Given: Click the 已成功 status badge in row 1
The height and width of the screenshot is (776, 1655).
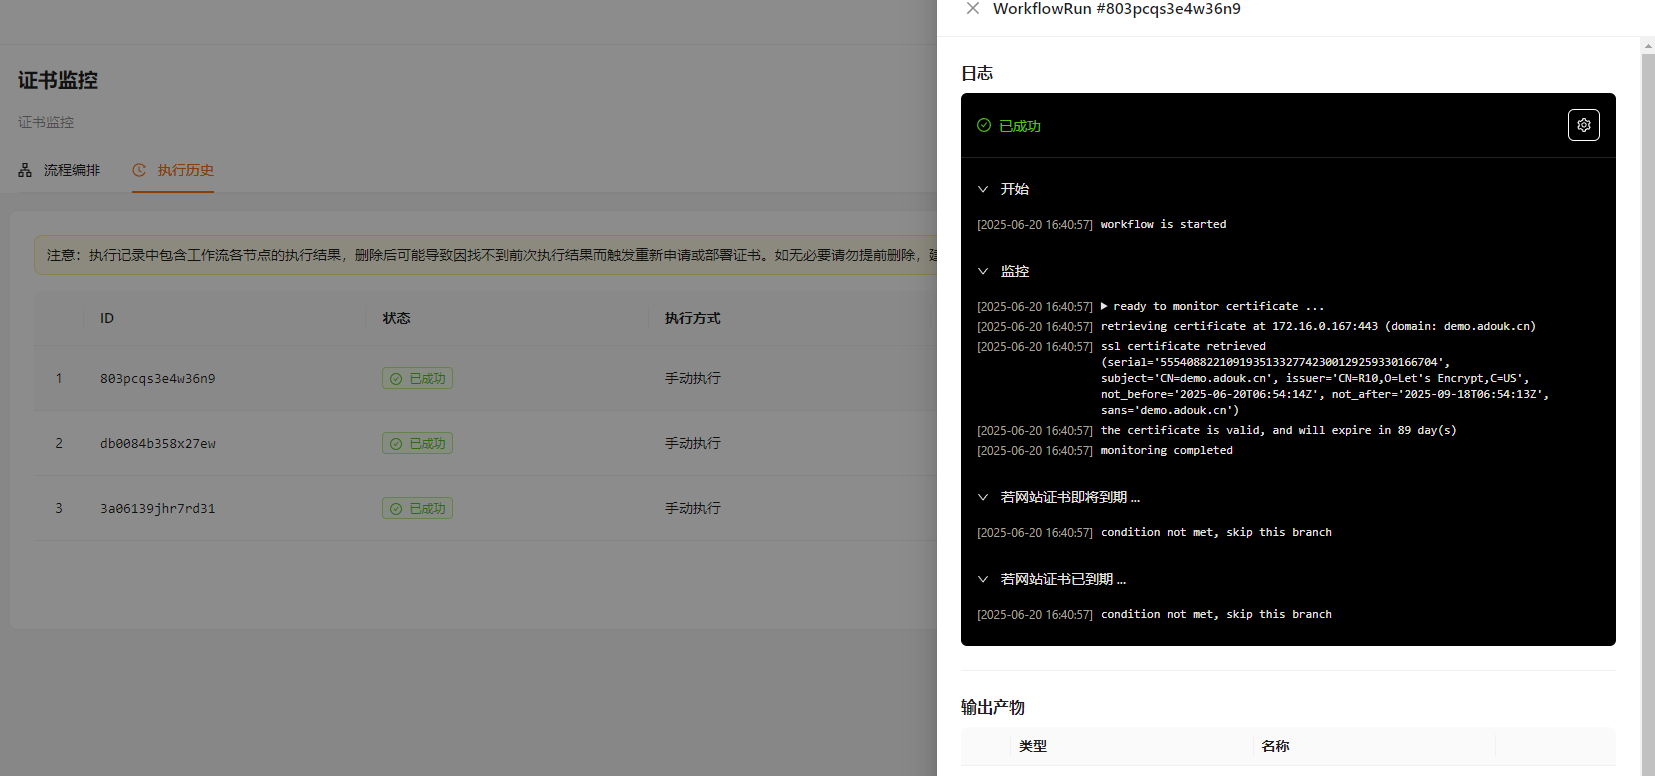Looking at the screenshot, I should pos(417,378).
